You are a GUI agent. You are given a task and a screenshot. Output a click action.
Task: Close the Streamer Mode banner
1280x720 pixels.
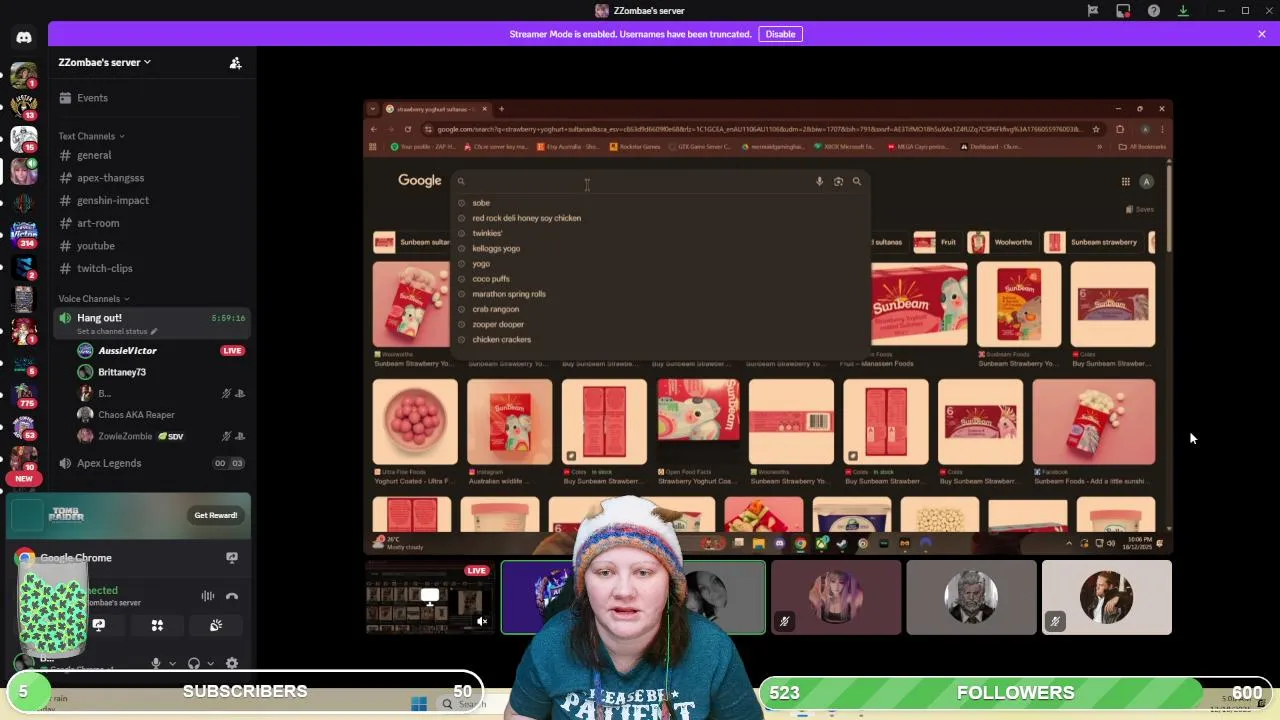(x=1262, y=34)
